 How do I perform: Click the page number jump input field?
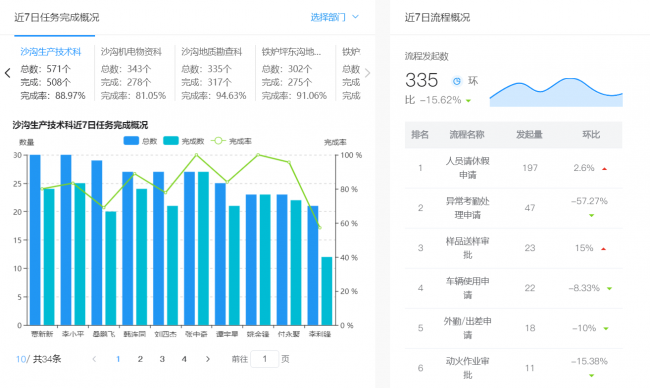coord(264,359)
